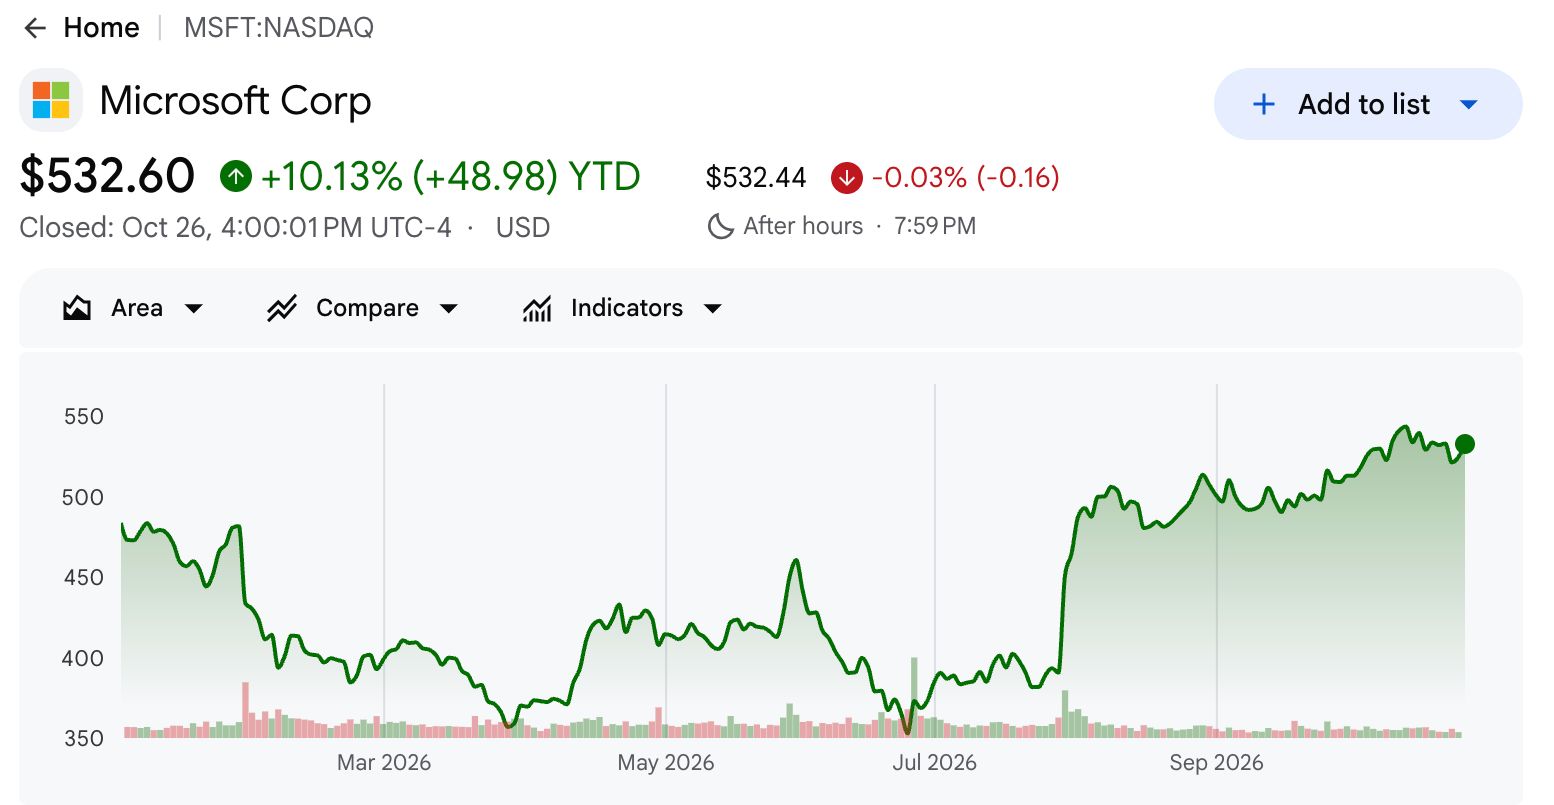The image size is (1554, 805).
Task: Open the Add to list dropdown caret
Action: (x=1469, y=104)
